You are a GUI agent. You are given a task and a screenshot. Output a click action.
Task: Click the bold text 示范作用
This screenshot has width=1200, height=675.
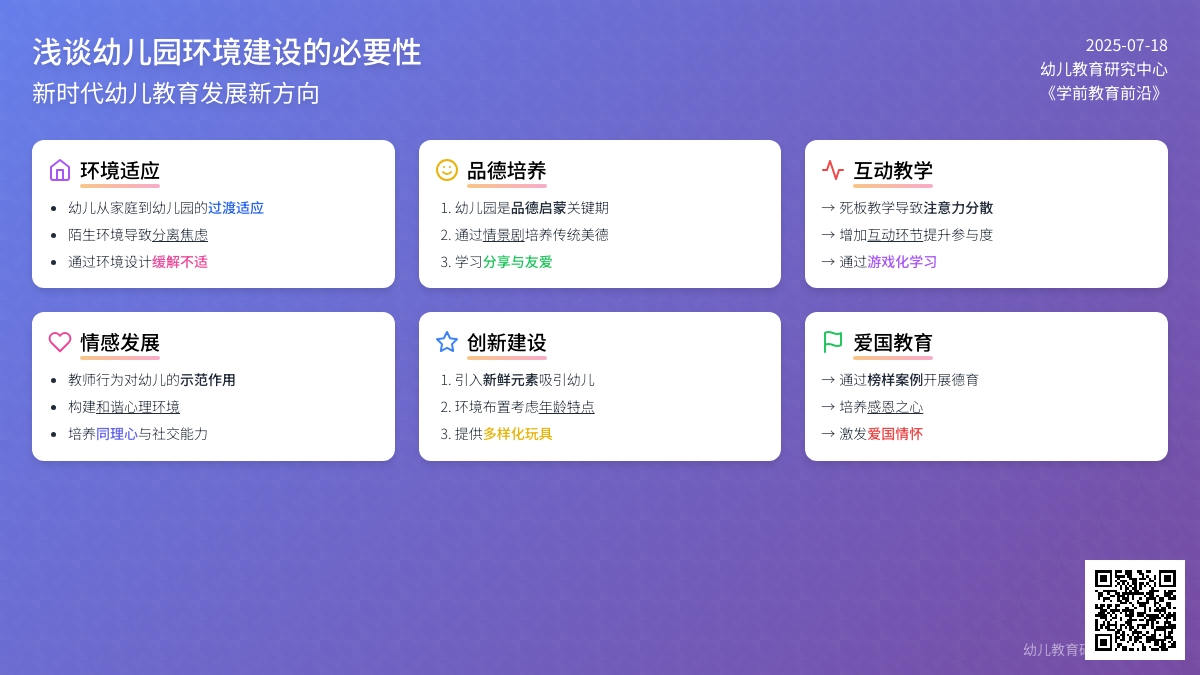(x=208, y=380)
